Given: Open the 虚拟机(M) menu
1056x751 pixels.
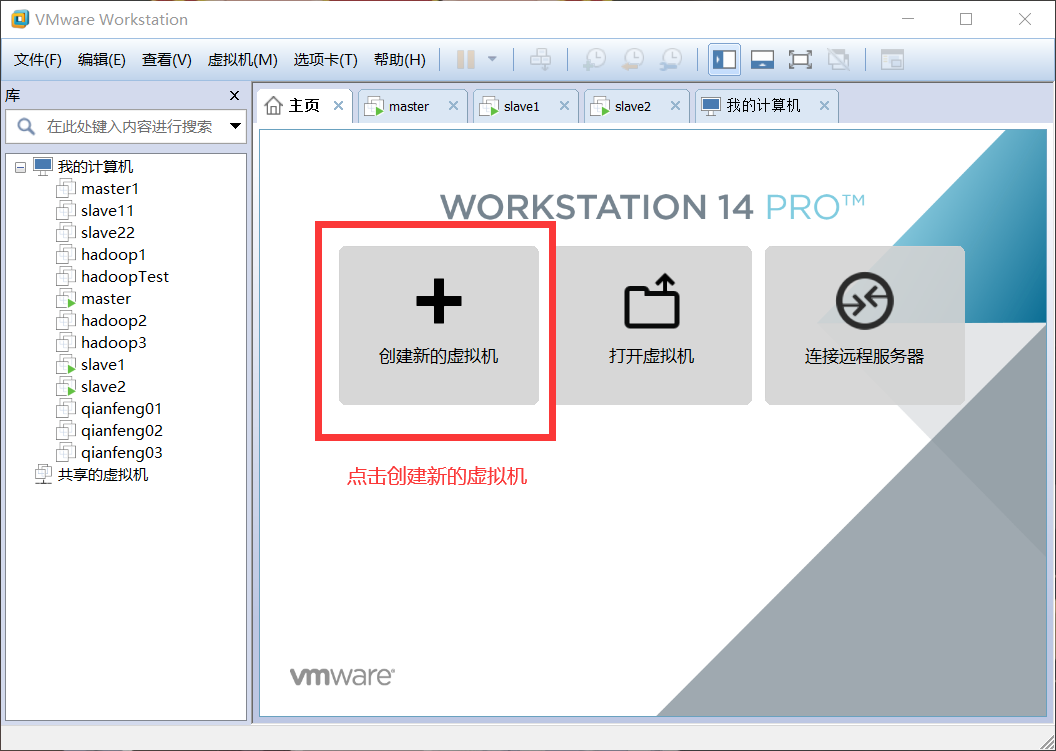Looking at the screenshot, I should pos(242,60).
